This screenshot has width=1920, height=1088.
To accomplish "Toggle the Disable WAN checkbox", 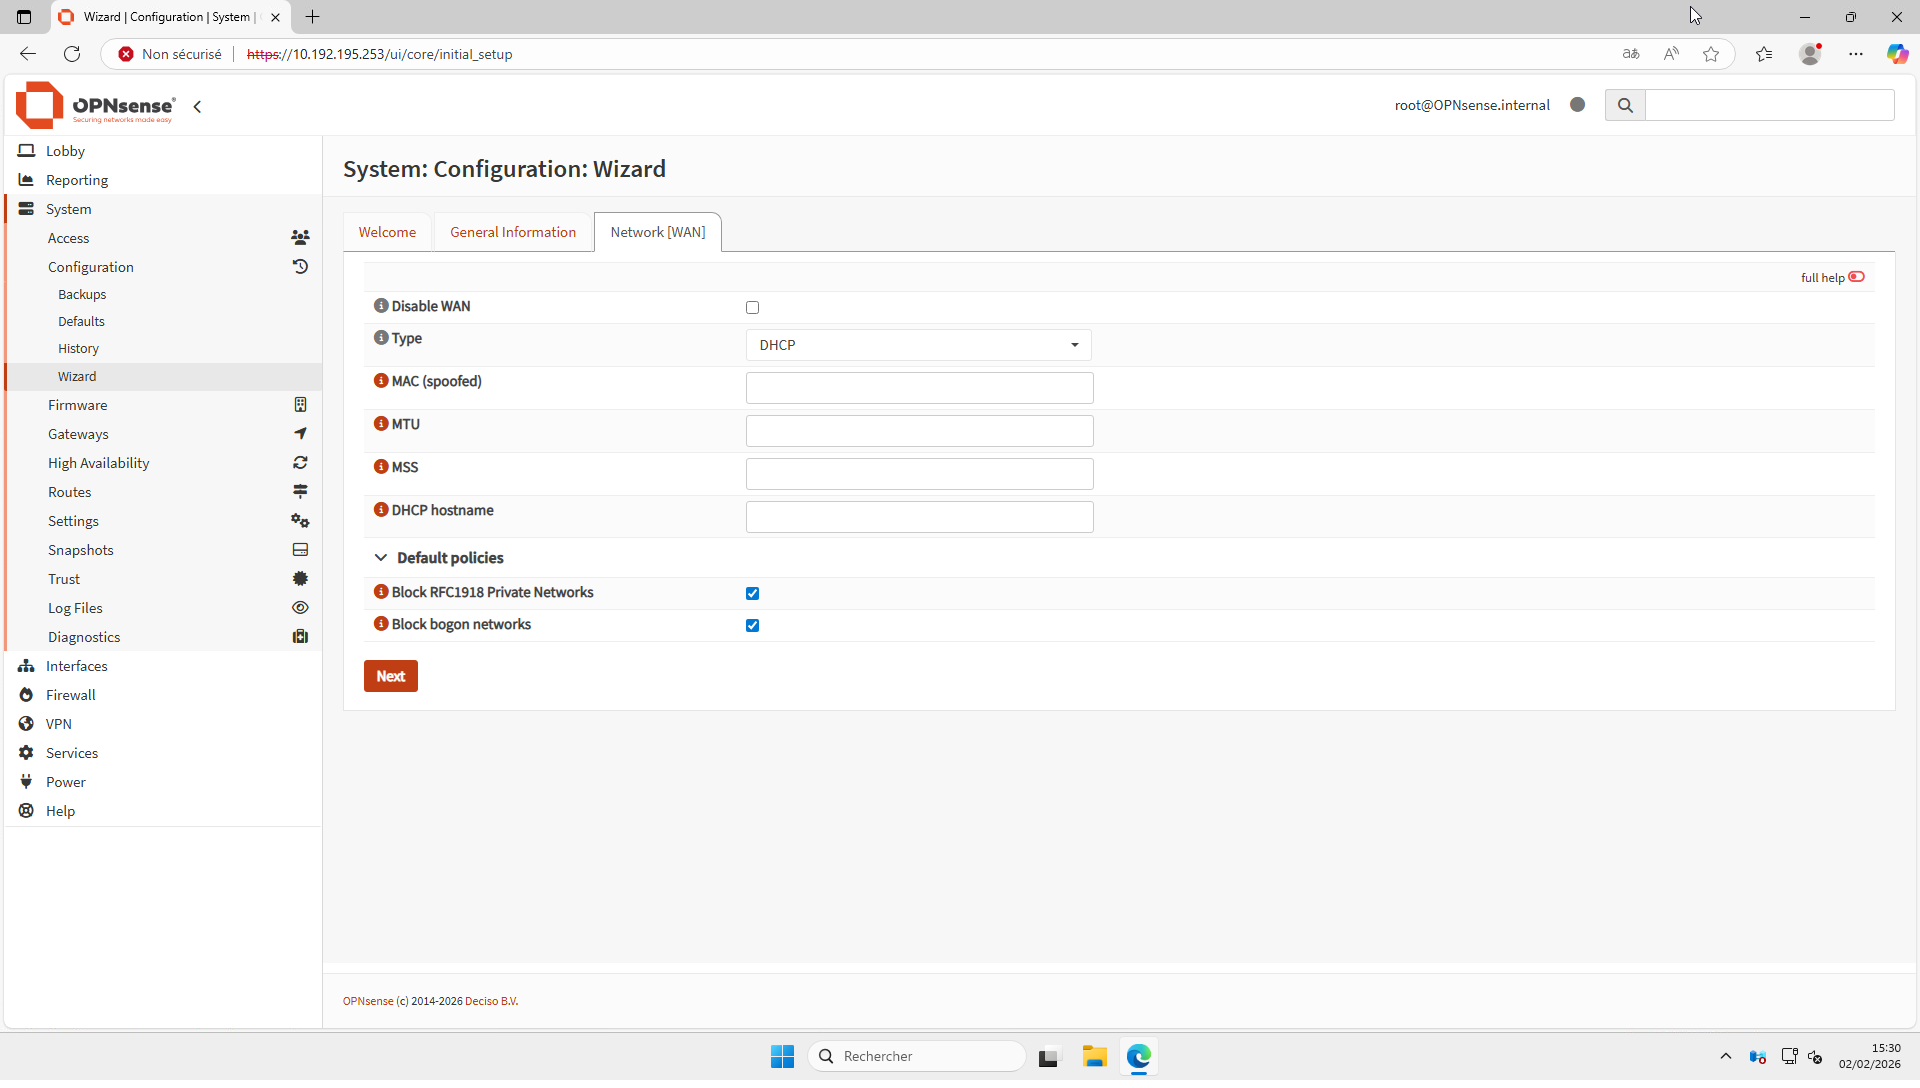I will (752, 308).
